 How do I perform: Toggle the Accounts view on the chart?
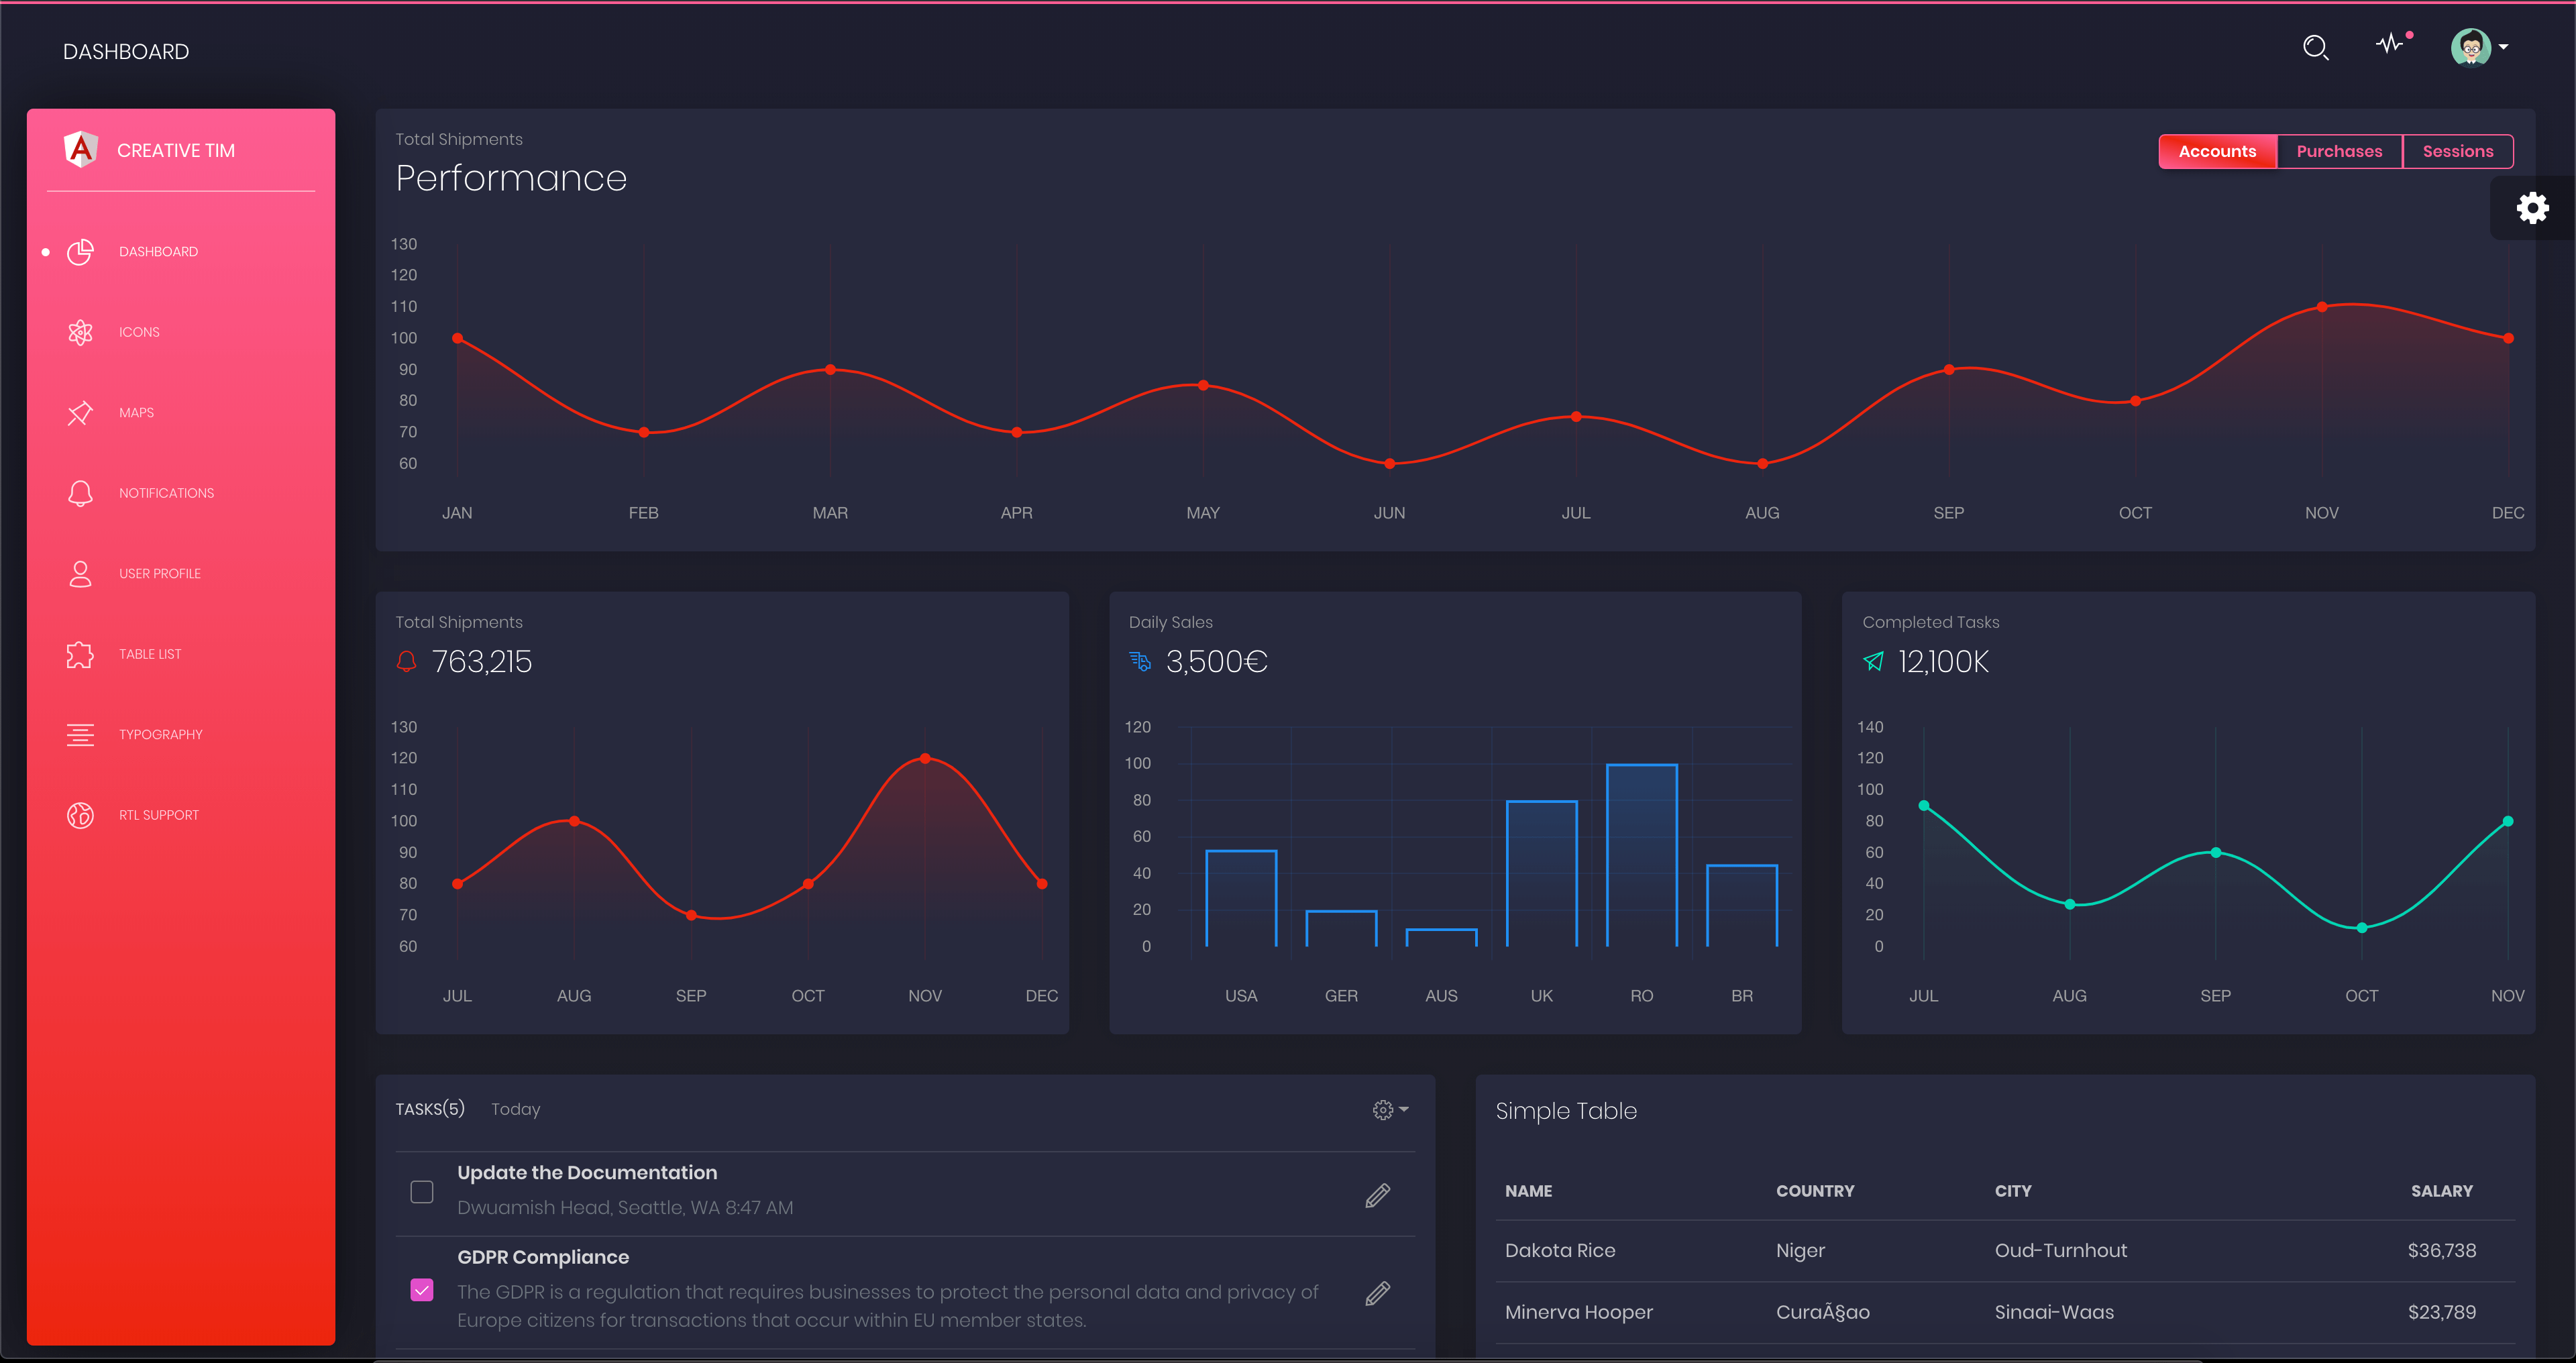(x=2217, y=151)
